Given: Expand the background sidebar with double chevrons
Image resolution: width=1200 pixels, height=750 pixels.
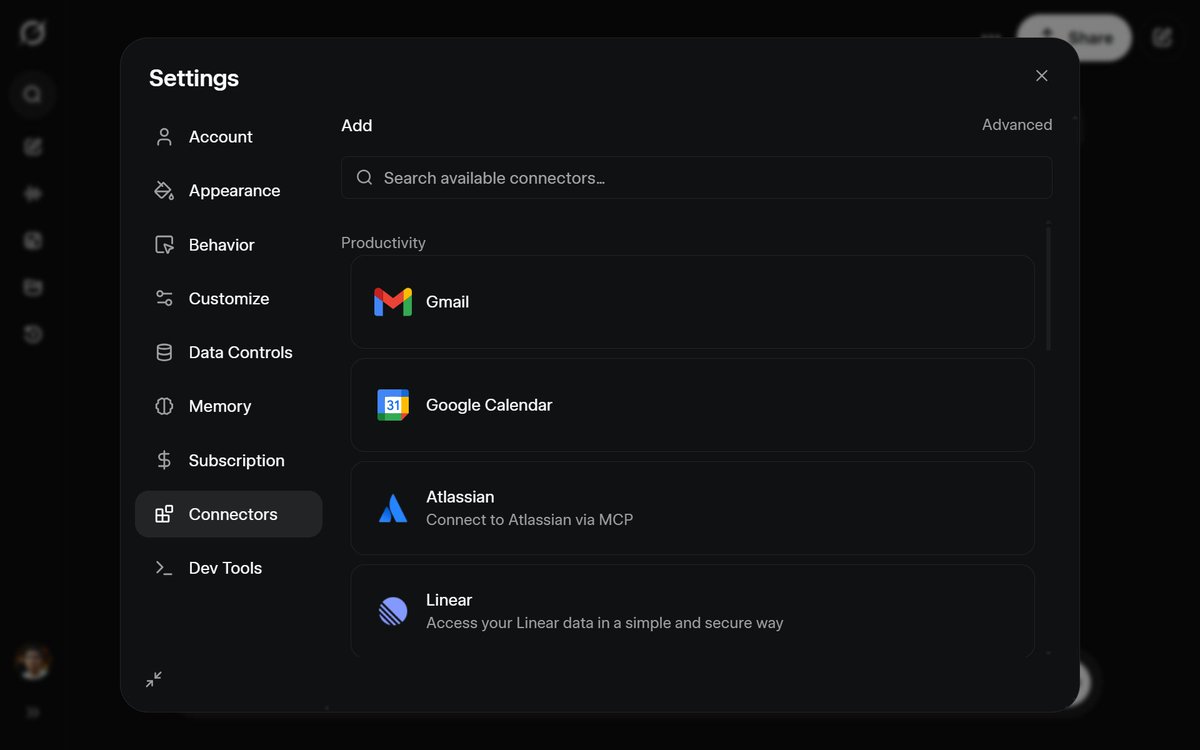Looking at the screenshot, I should pos(33,713).
